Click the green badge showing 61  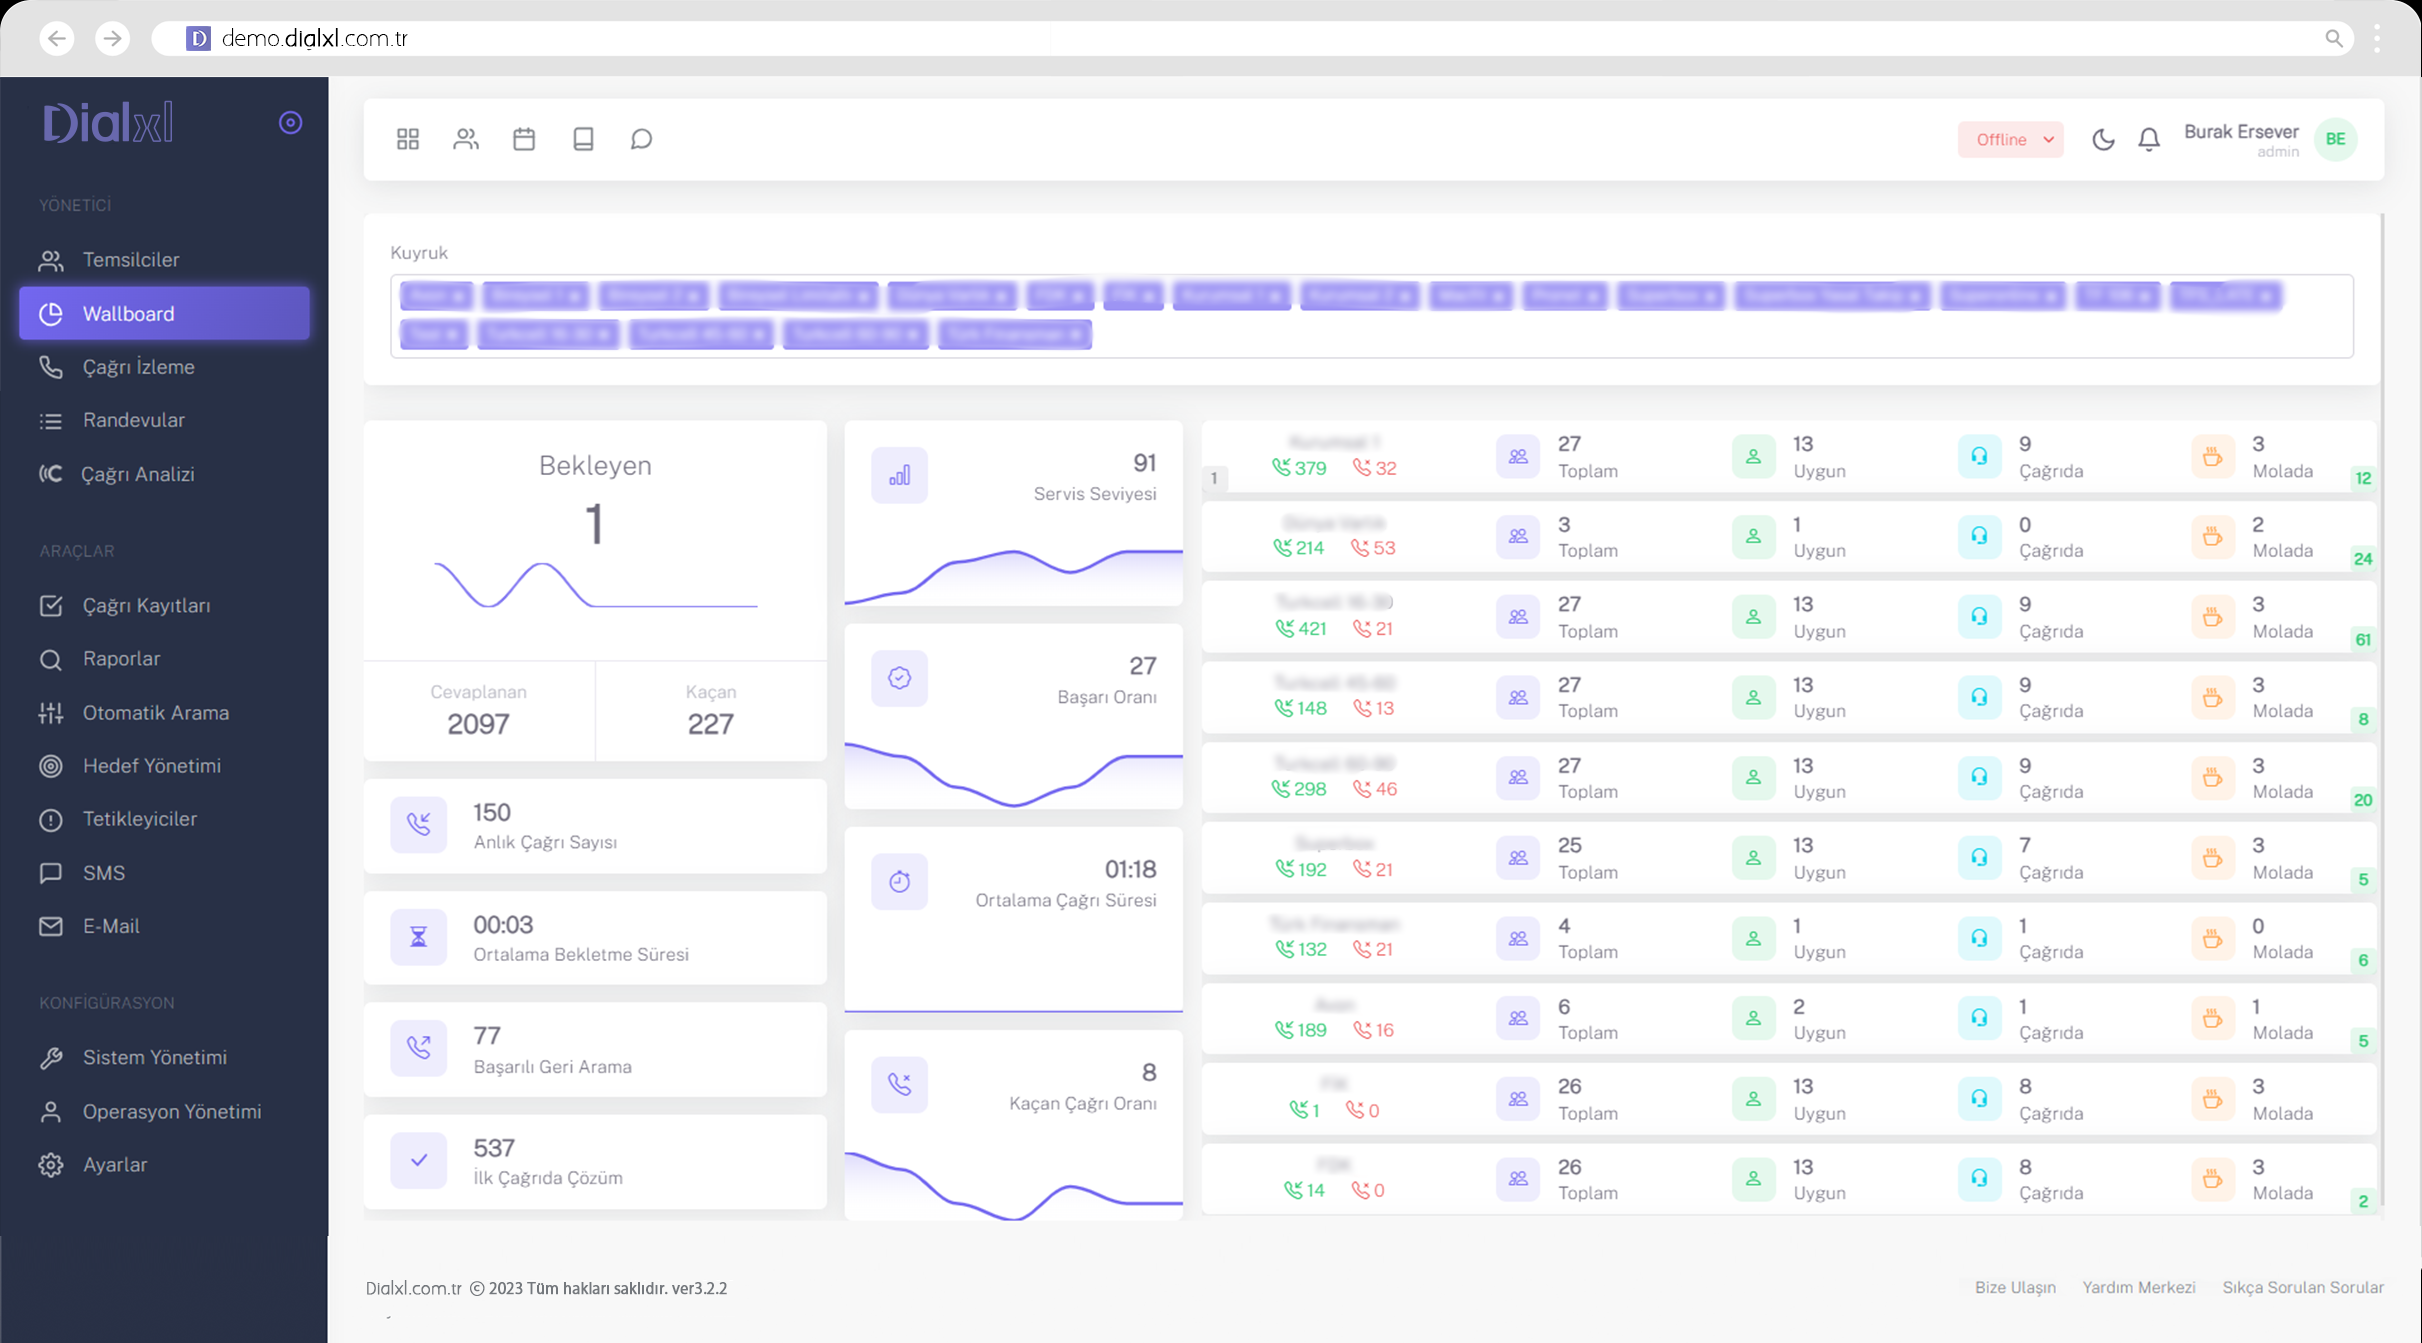[x=2363, y=640]
